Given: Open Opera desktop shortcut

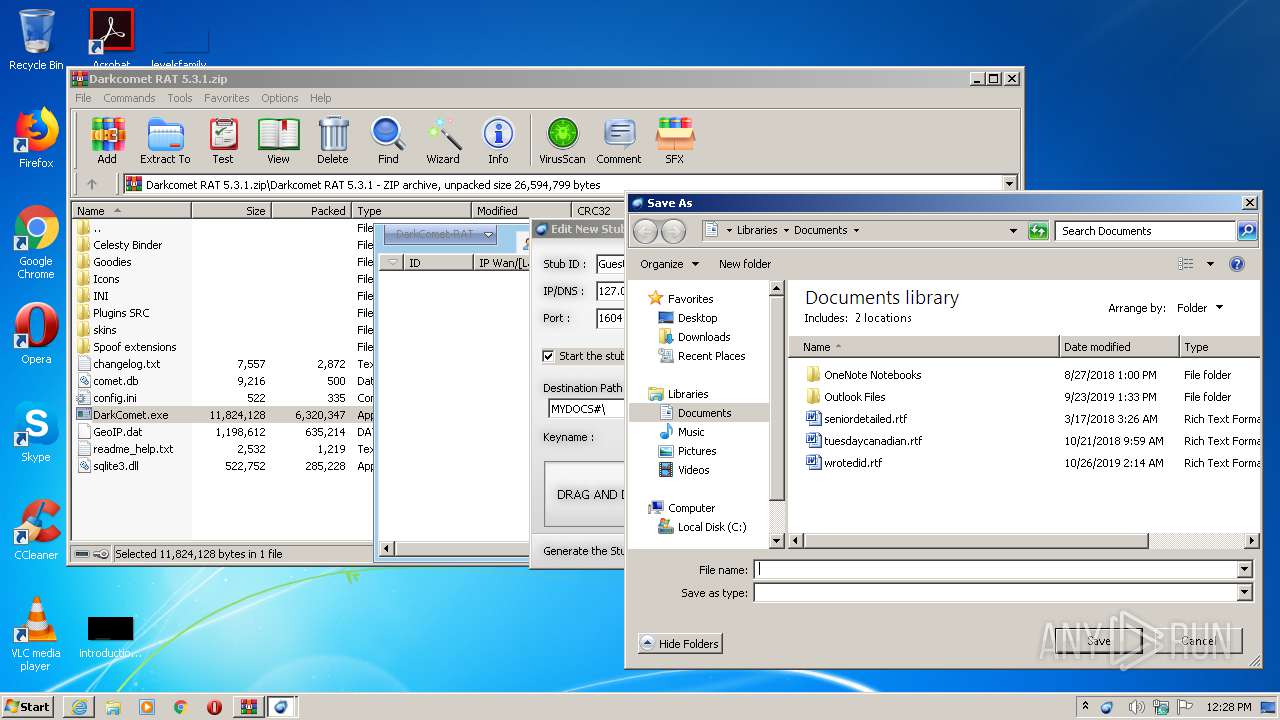Looking at the screenshot, I should point(36,334).
